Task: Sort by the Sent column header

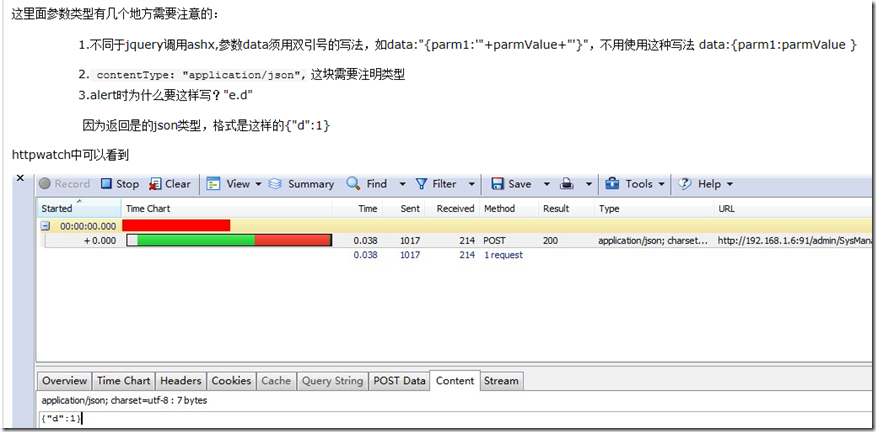Action: point(404,208)
